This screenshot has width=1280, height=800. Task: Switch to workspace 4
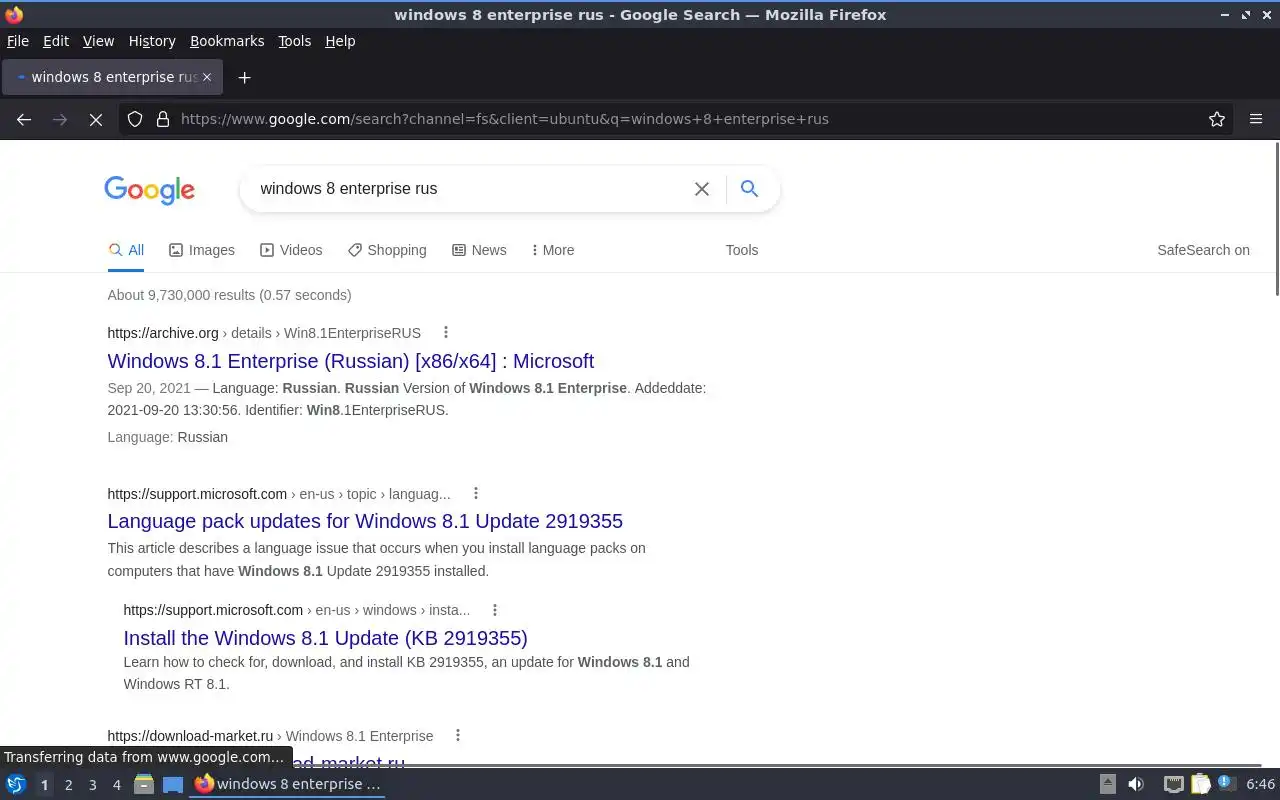(x=116, y=785)
